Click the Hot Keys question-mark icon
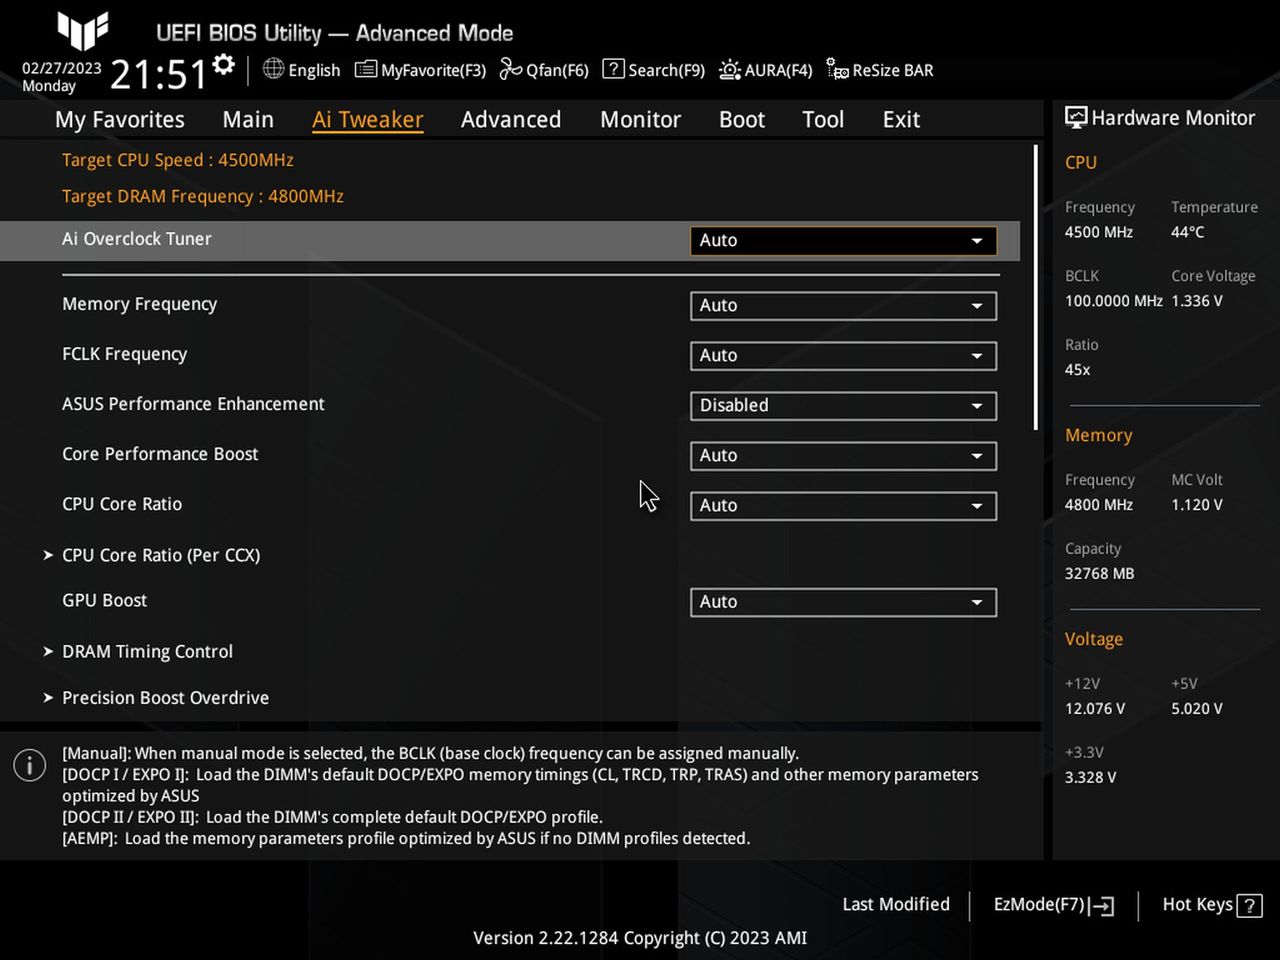 tap(1249, 906)
